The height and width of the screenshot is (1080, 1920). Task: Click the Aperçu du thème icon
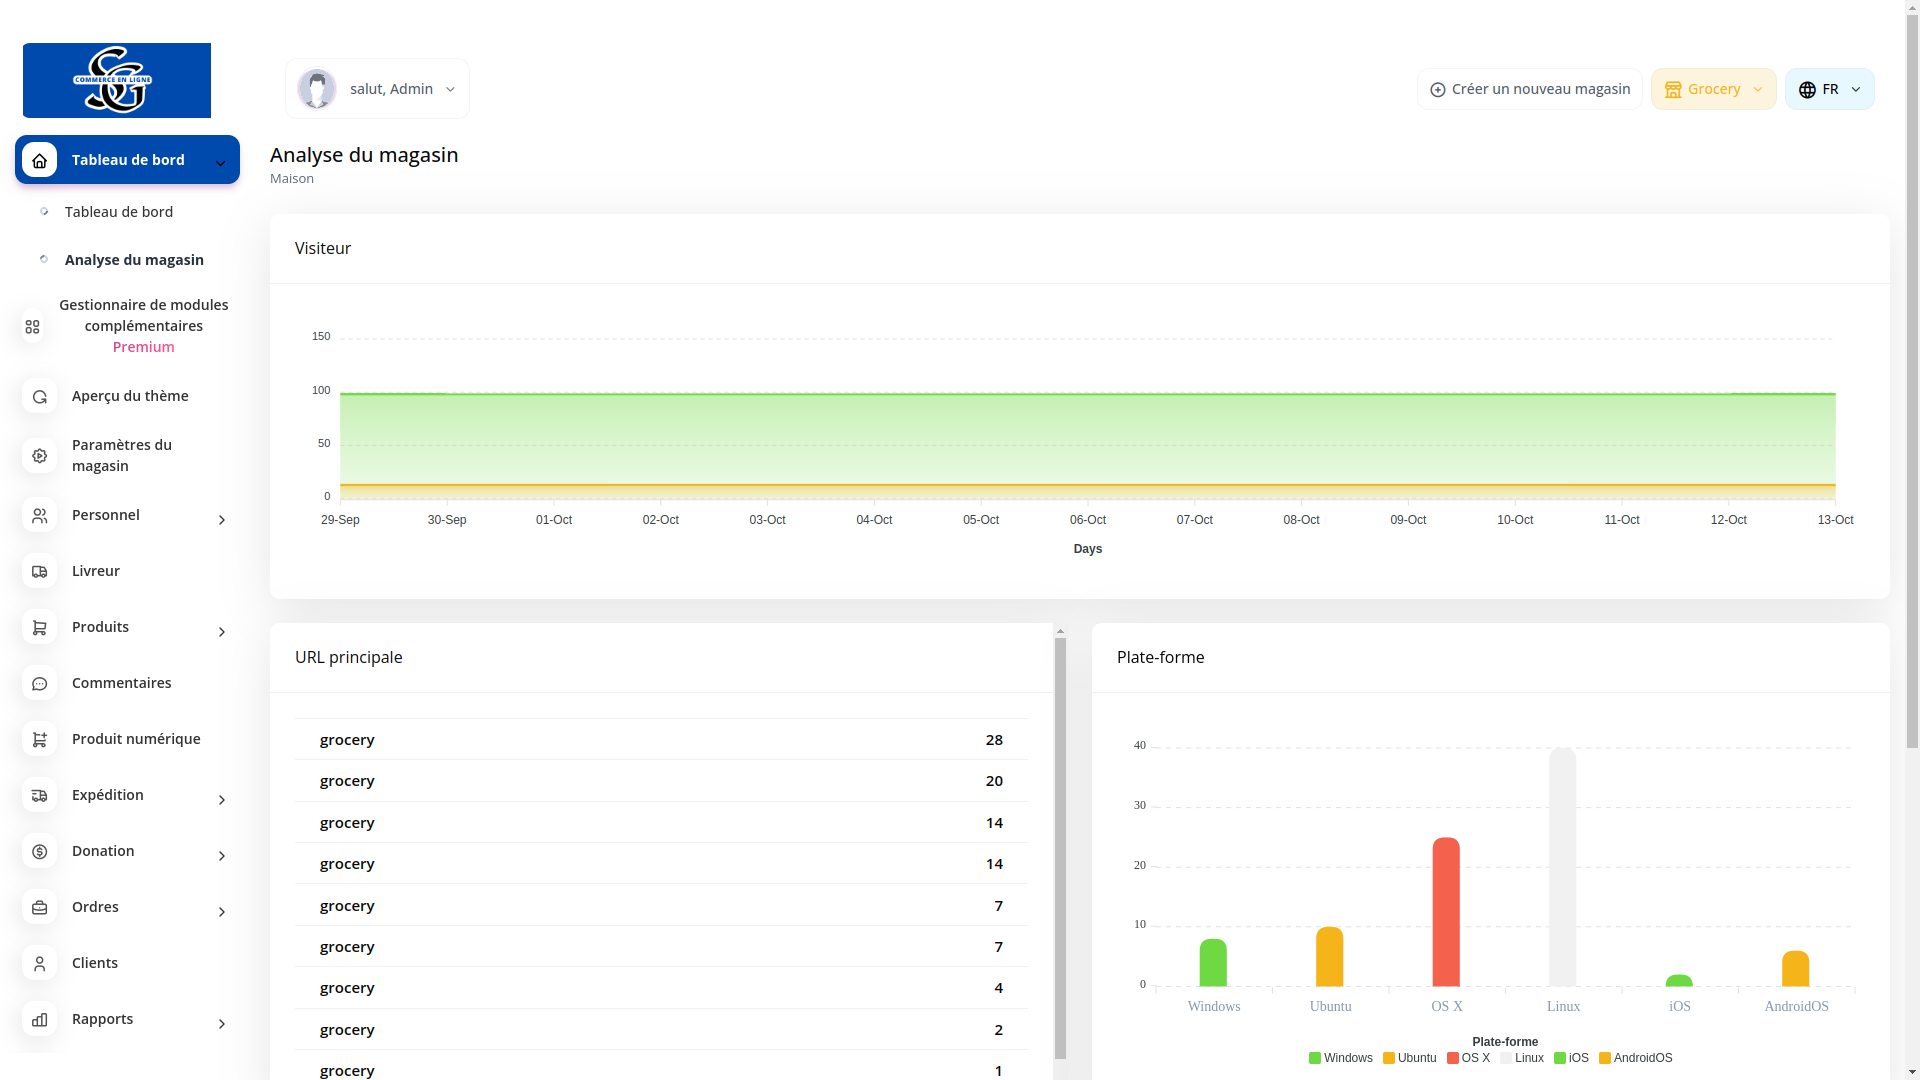click(x=39, y=396)
